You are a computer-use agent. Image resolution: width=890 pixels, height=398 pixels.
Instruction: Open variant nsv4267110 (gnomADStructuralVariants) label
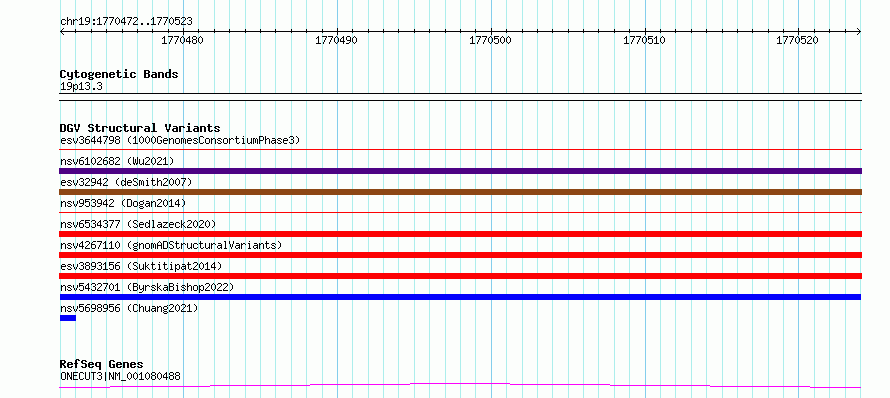[171, 245]
